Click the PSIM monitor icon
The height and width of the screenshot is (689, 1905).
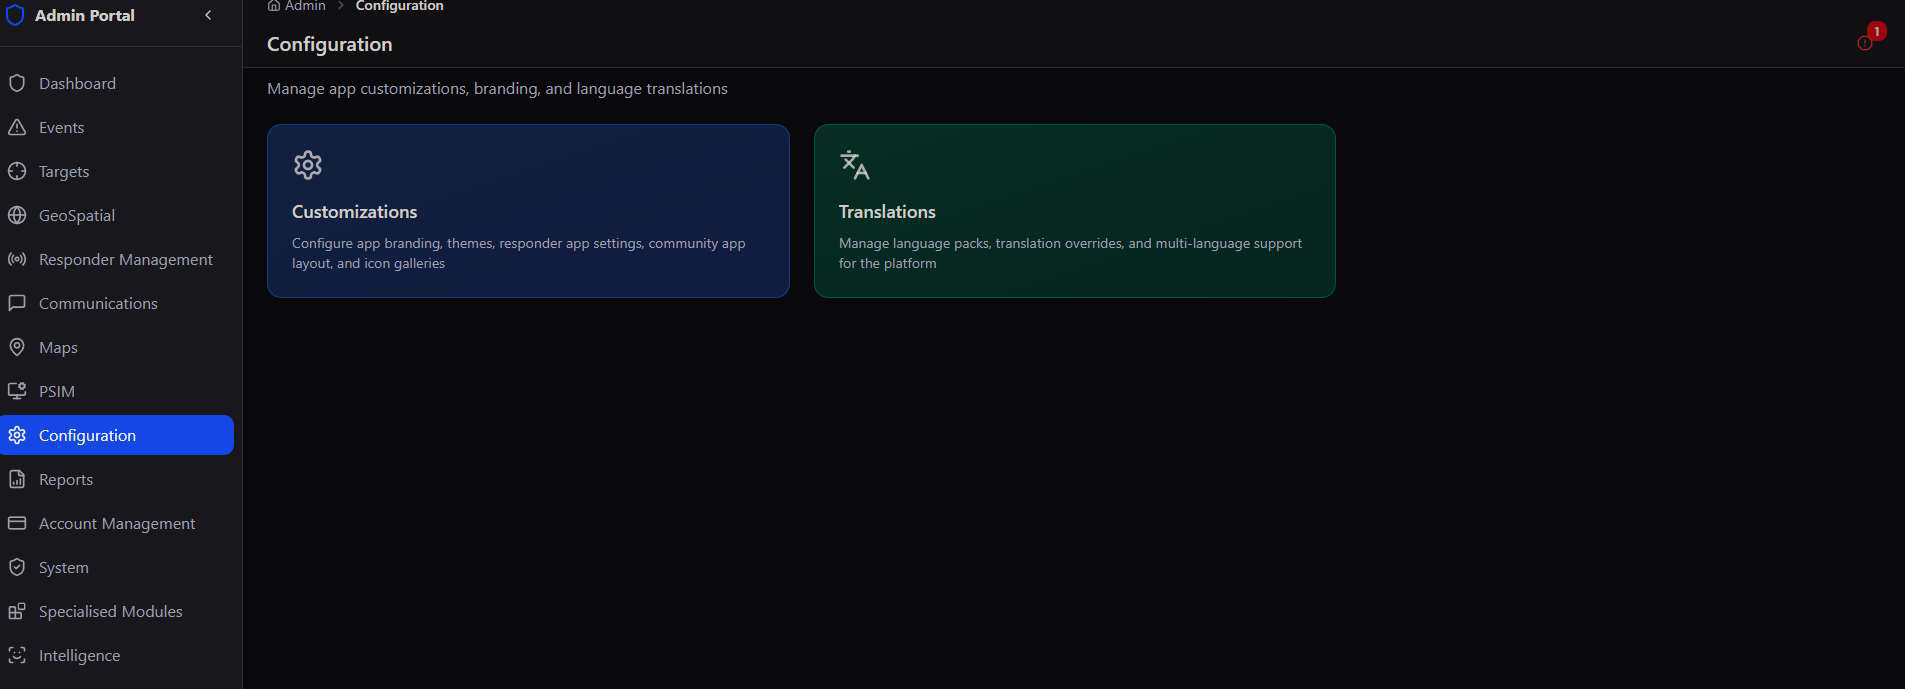(x=17, y=391)
